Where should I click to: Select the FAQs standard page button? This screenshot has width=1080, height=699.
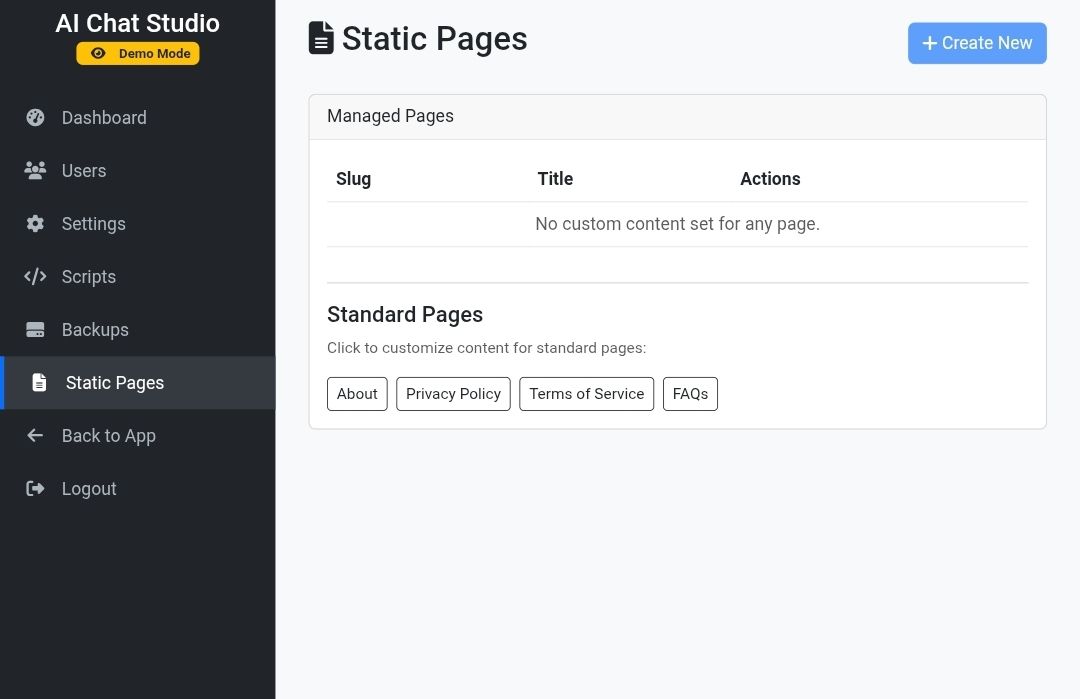point(690,394)
